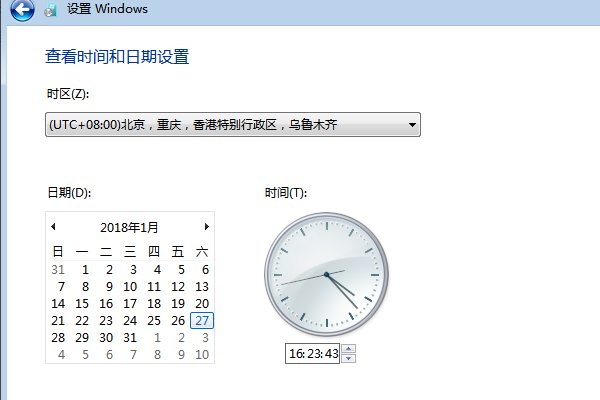Select January 27 in the calendar

pos(202,321)
